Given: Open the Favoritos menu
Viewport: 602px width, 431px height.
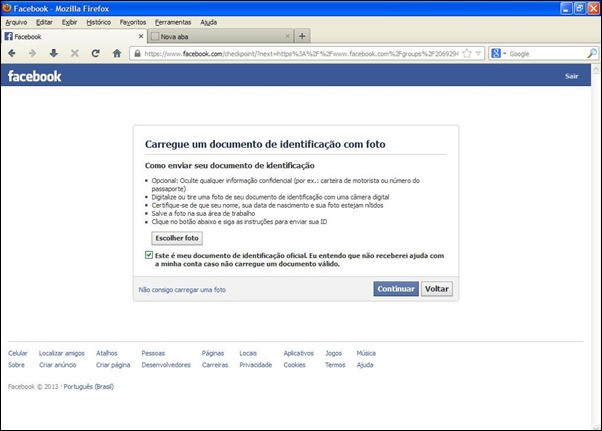Looking at the screenshot, I should [133, 22].
